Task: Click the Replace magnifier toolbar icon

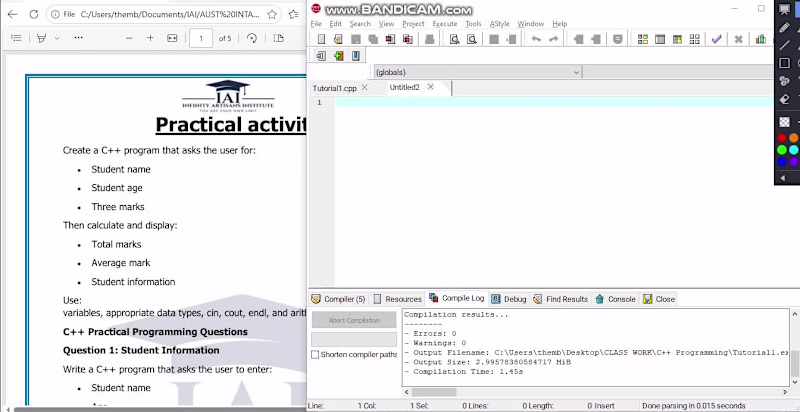Action: point(471,39)
